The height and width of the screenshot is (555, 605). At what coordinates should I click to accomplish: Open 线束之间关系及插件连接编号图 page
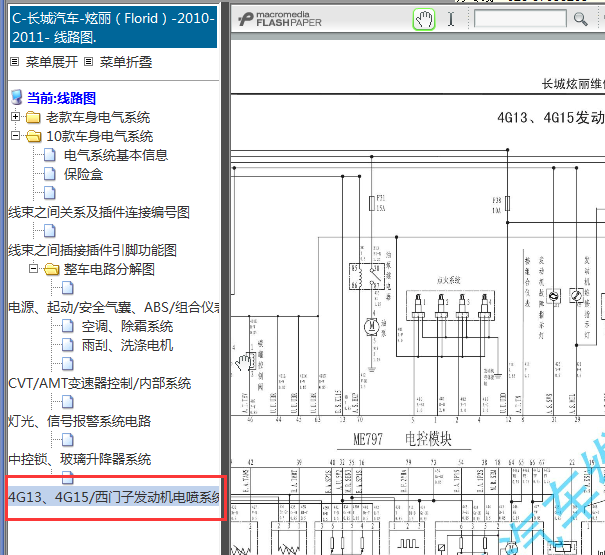pyautogui.click(x=99, y=212)
